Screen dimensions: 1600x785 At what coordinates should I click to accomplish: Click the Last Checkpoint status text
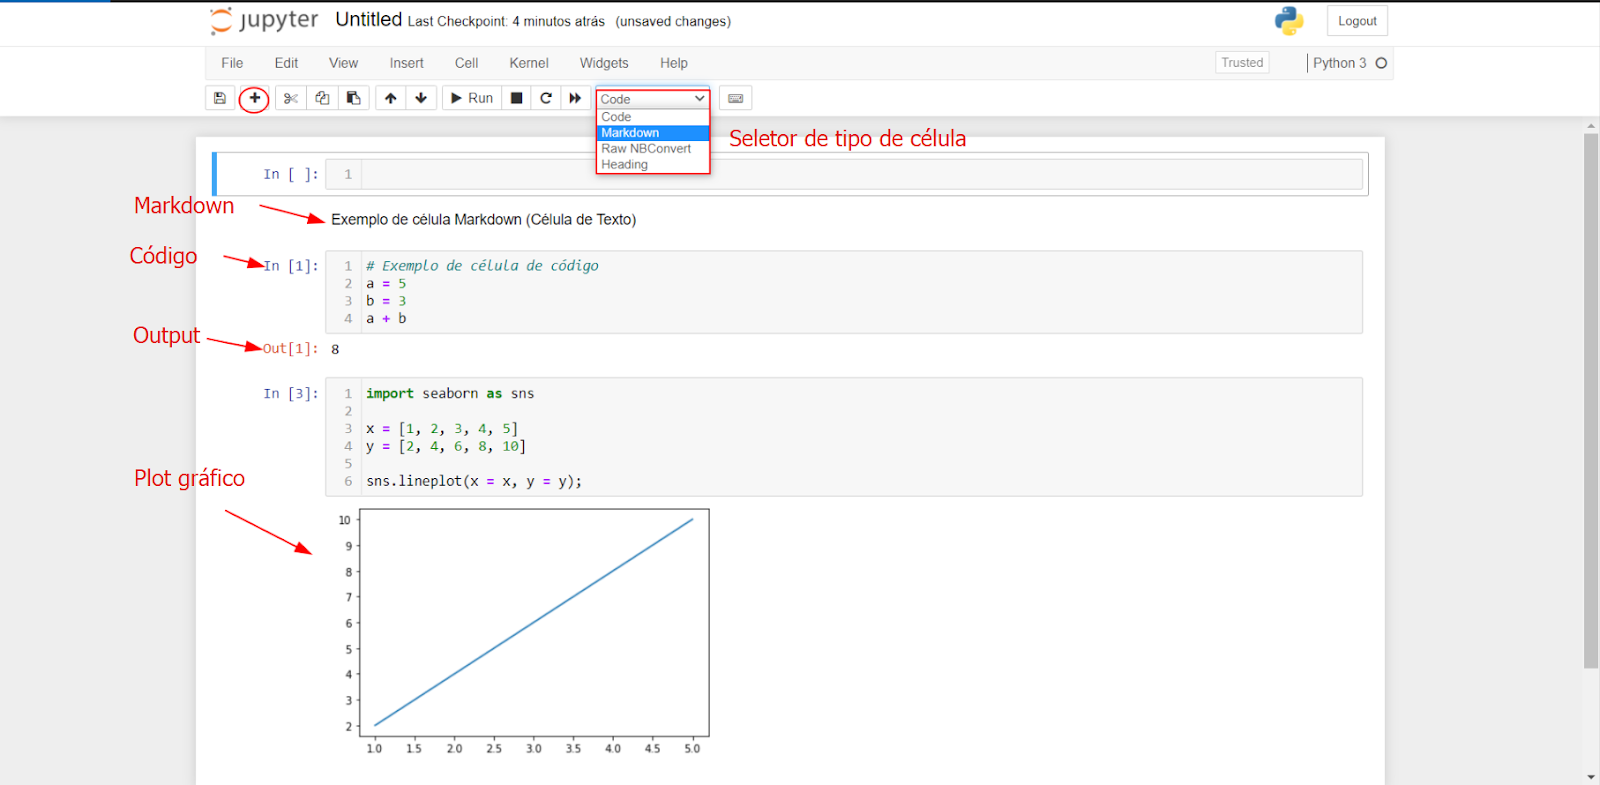coord(506,21)
